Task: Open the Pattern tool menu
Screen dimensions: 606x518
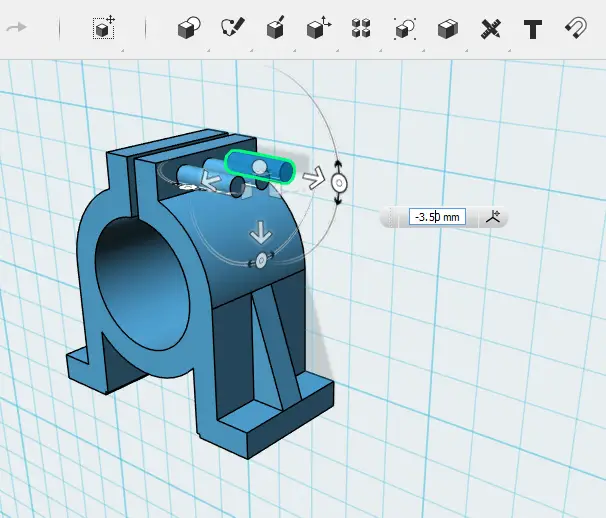Action: (x=361, y=28)
